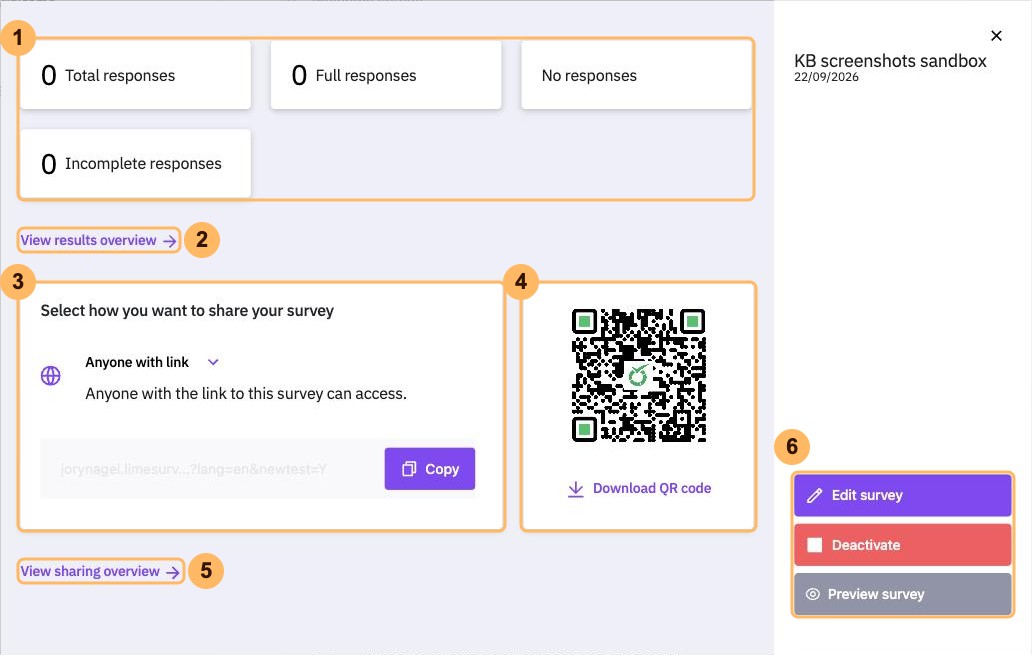Close the survey side panel with X

[996, 36]
